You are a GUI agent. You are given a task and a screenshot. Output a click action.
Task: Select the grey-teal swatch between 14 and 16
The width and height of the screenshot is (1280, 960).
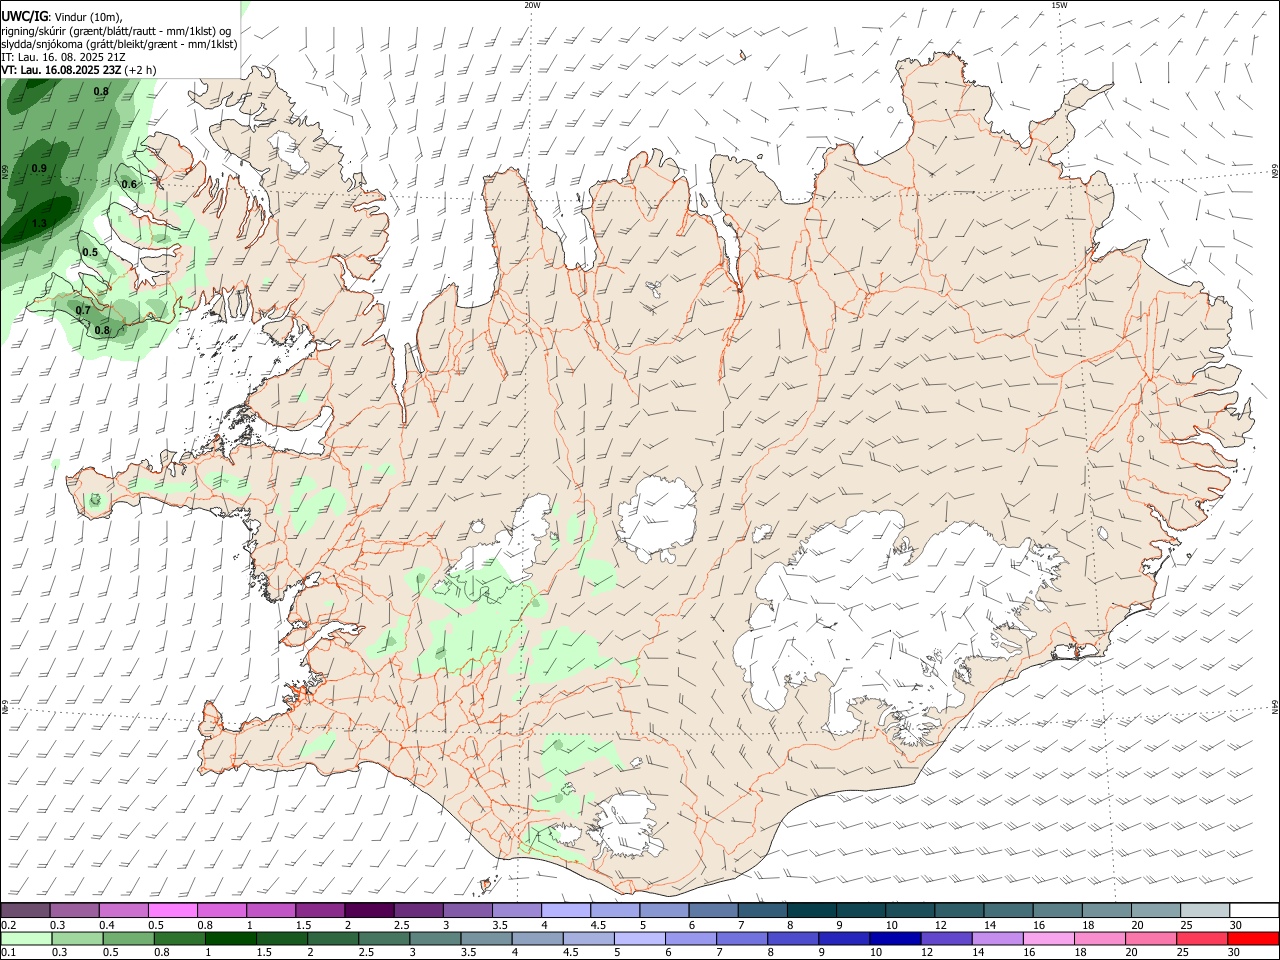pyautogui.click(x=1006, y=910)
